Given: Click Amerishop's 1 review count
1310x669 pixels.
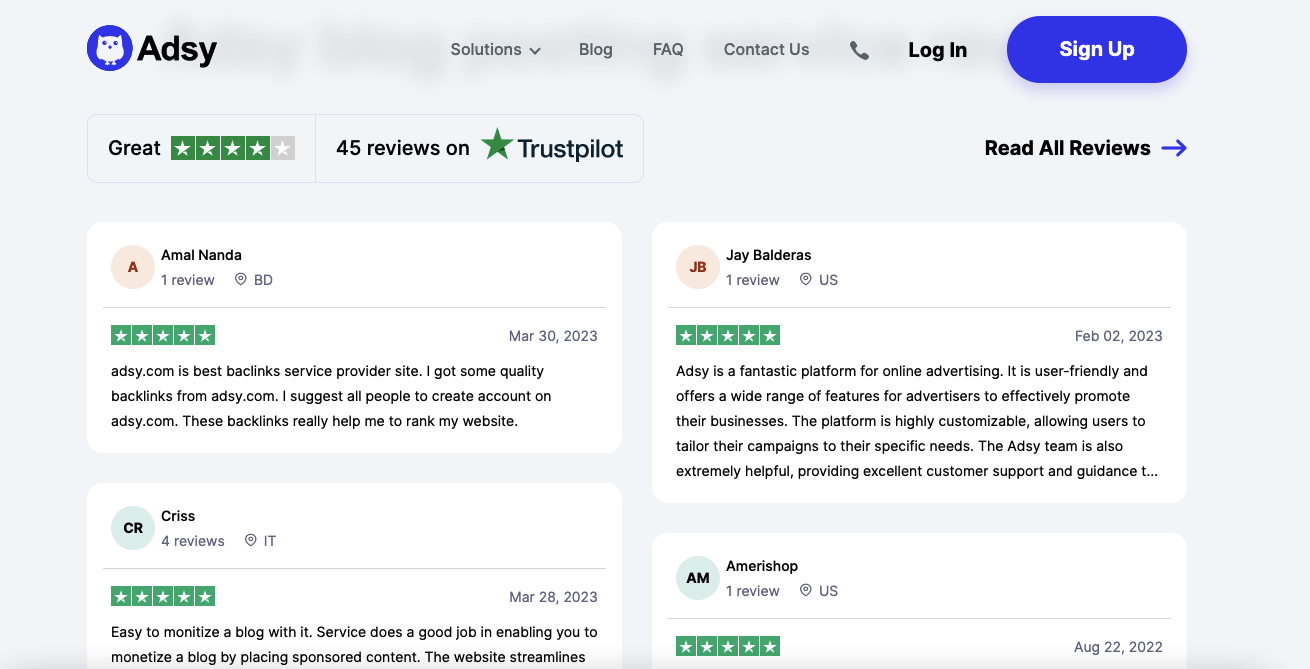Looking at the screenshot, I should 753,591.
